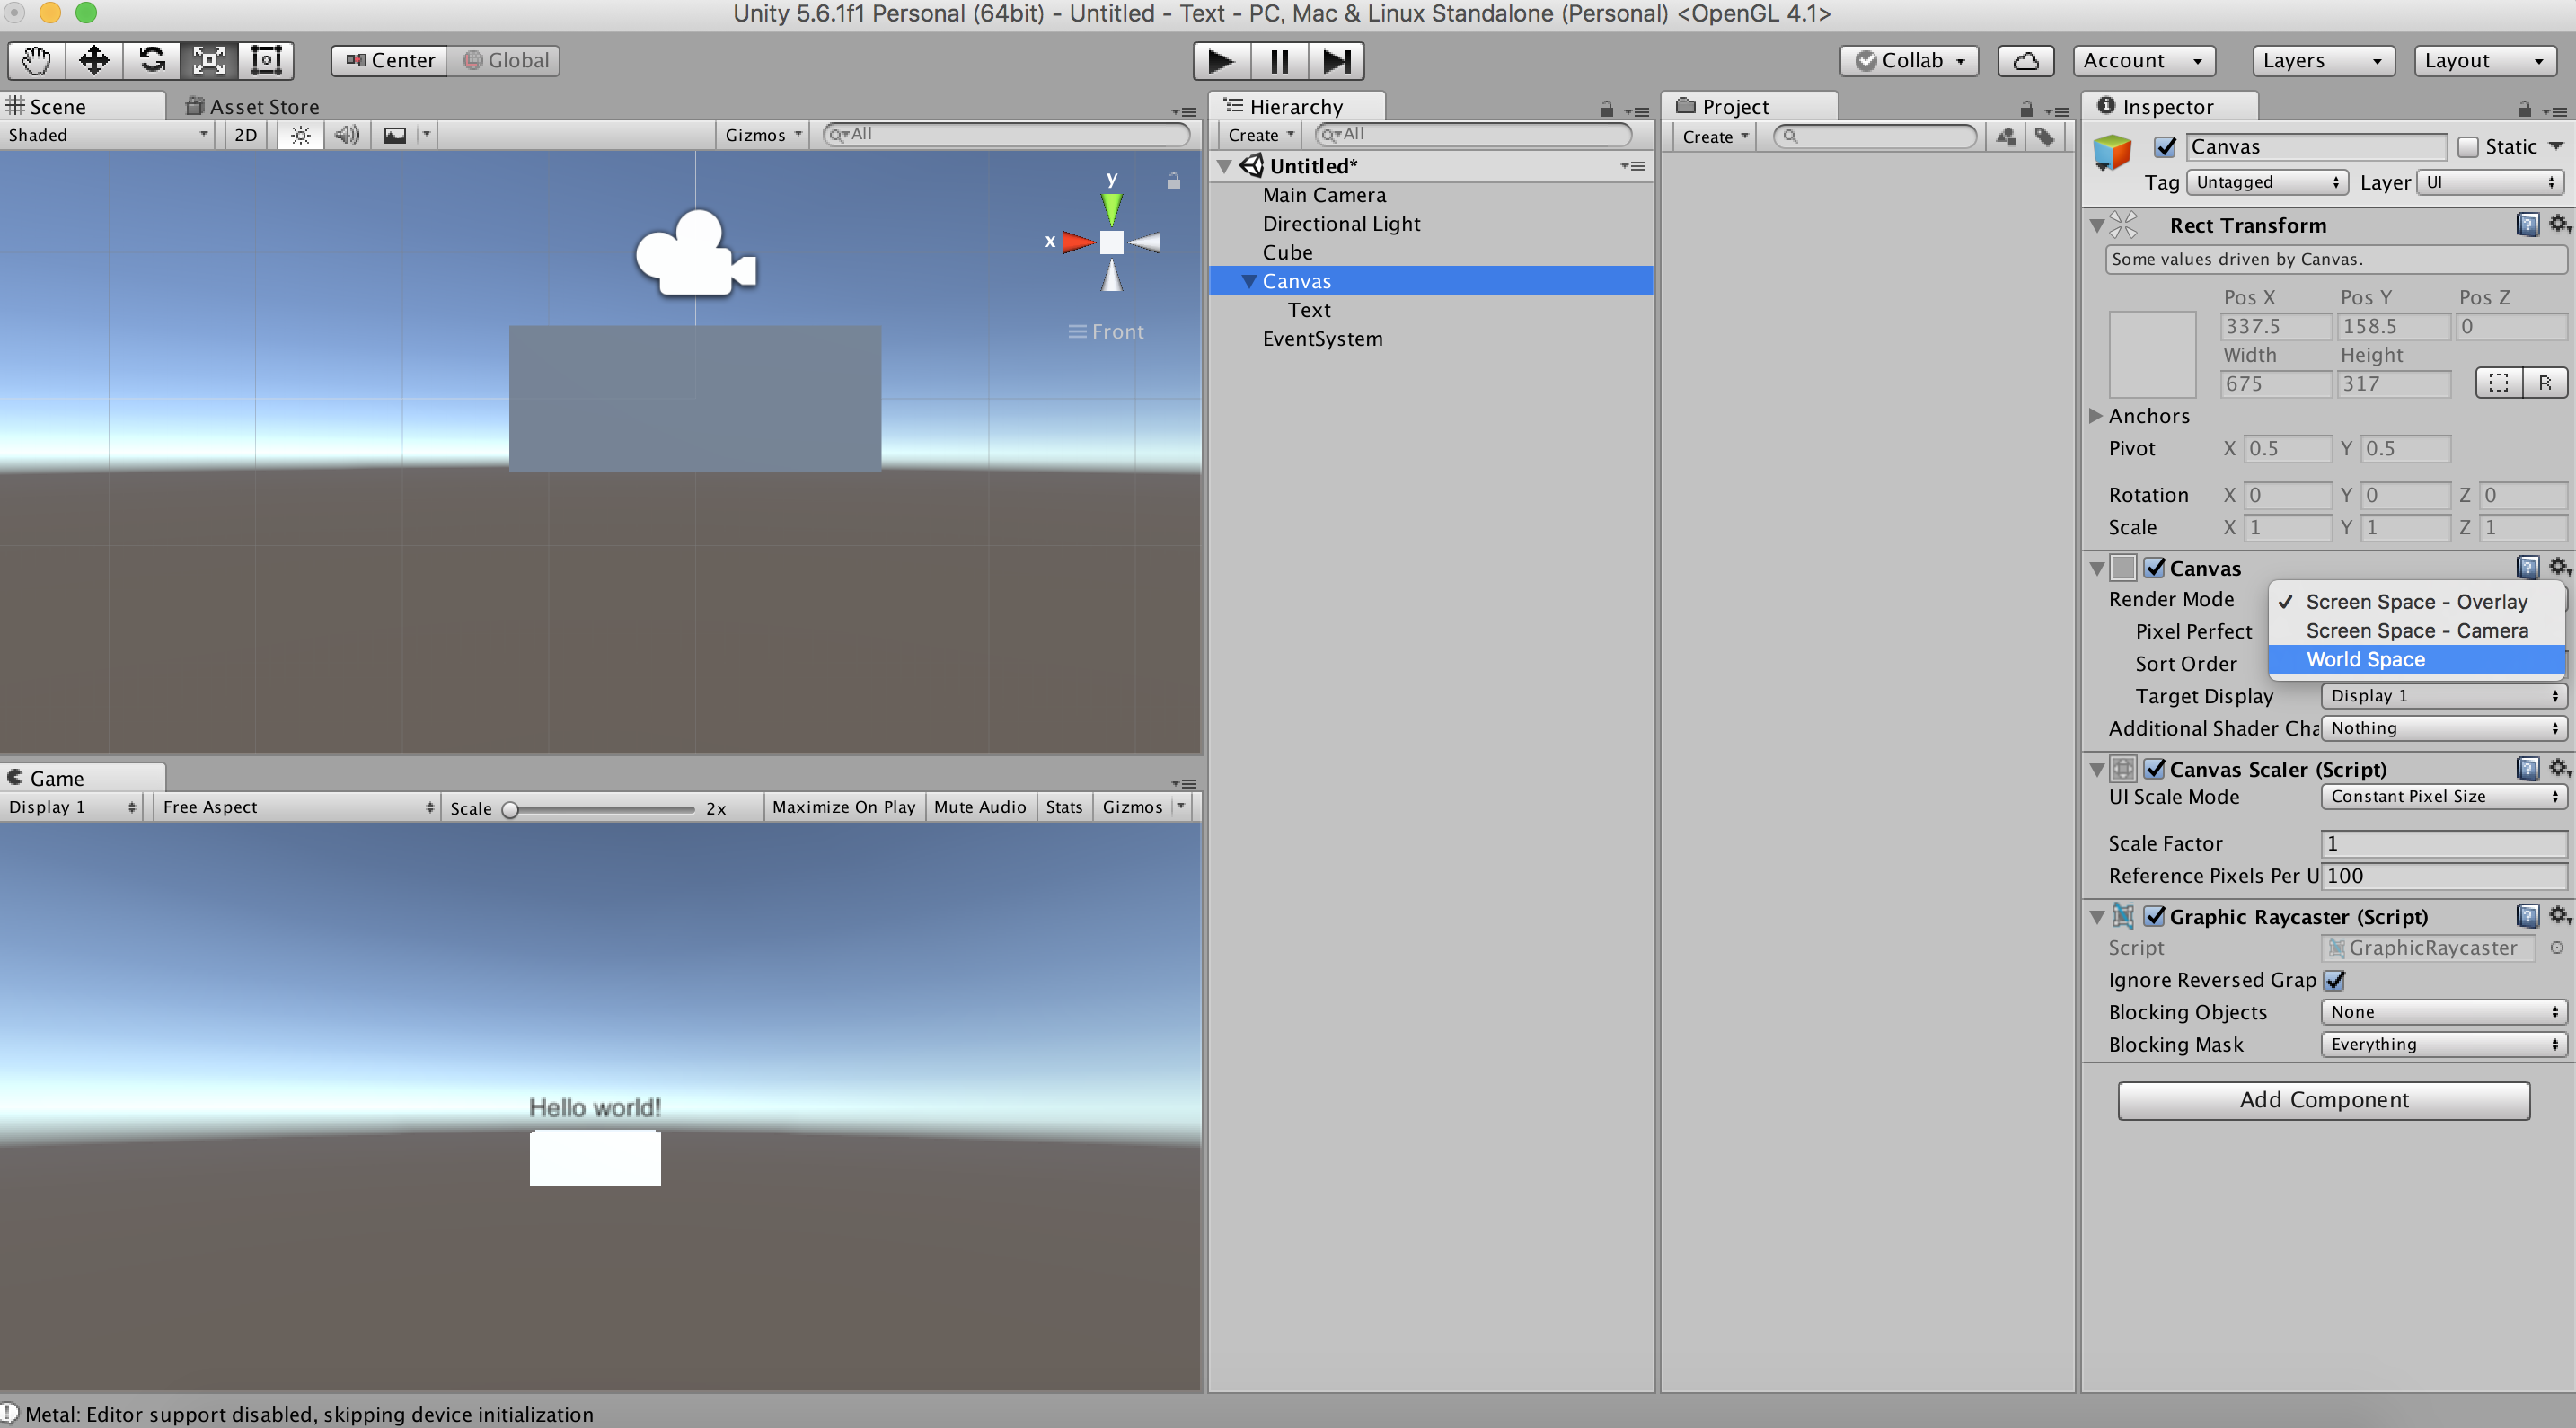Disable the Canvas Scaler component checkbox
The height and width of the screenshot is (1428, 2576).
[x=2154, y=769]
